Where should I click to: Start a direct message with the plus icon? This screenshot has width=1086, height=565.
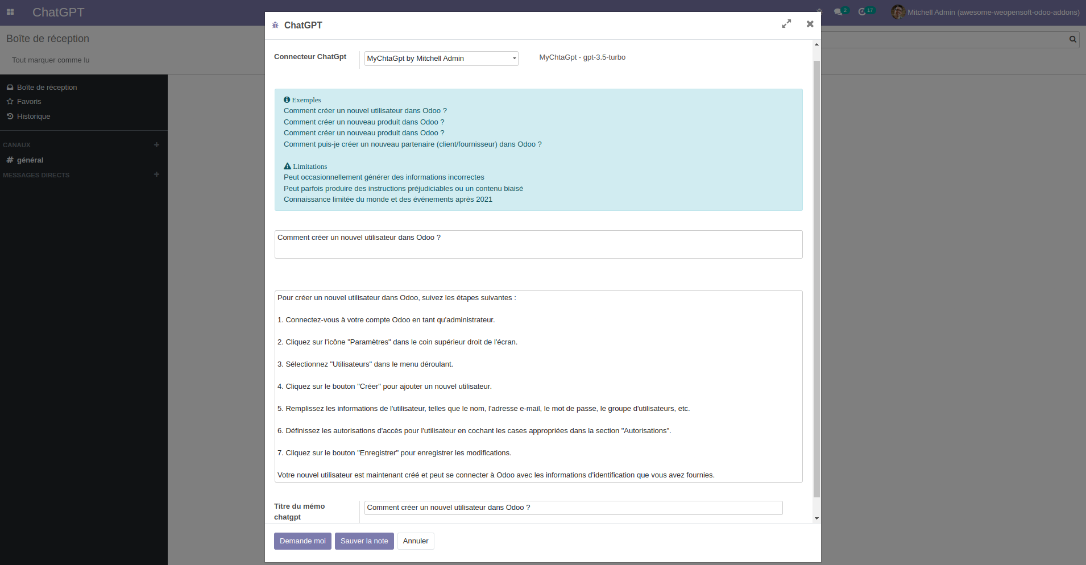click(x=157, y=174)
